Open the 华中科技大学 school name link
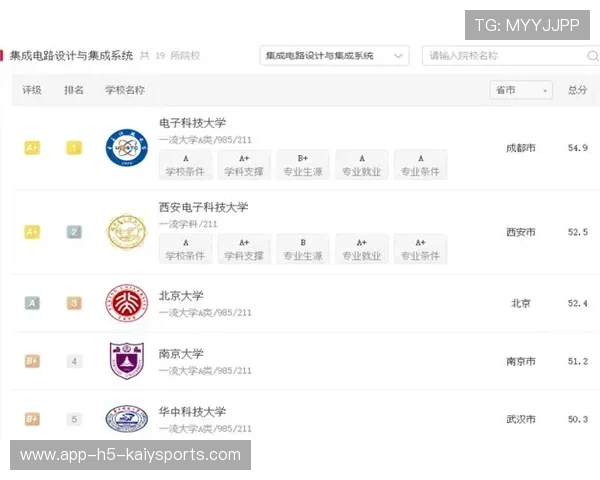600x480 pixels. (x=193, y=411)
